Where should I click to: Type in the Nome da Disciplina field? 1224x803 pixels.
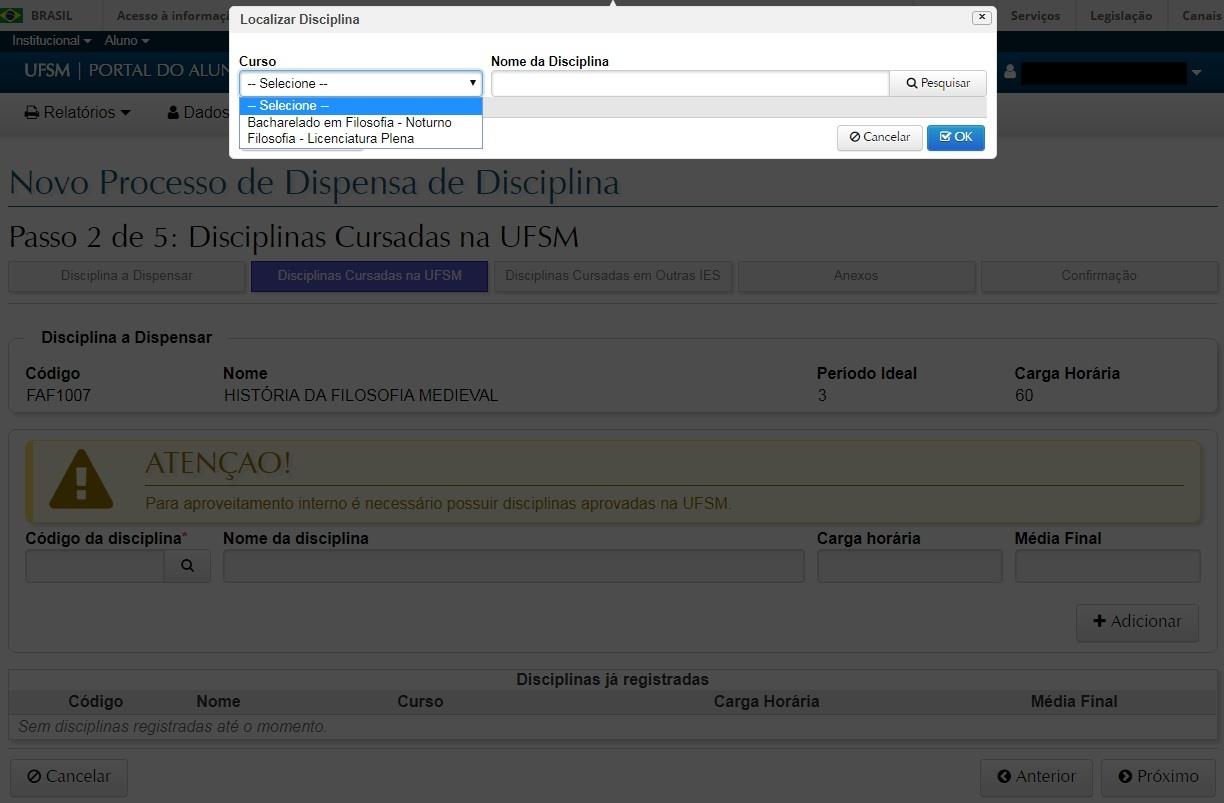pos(689,84)
